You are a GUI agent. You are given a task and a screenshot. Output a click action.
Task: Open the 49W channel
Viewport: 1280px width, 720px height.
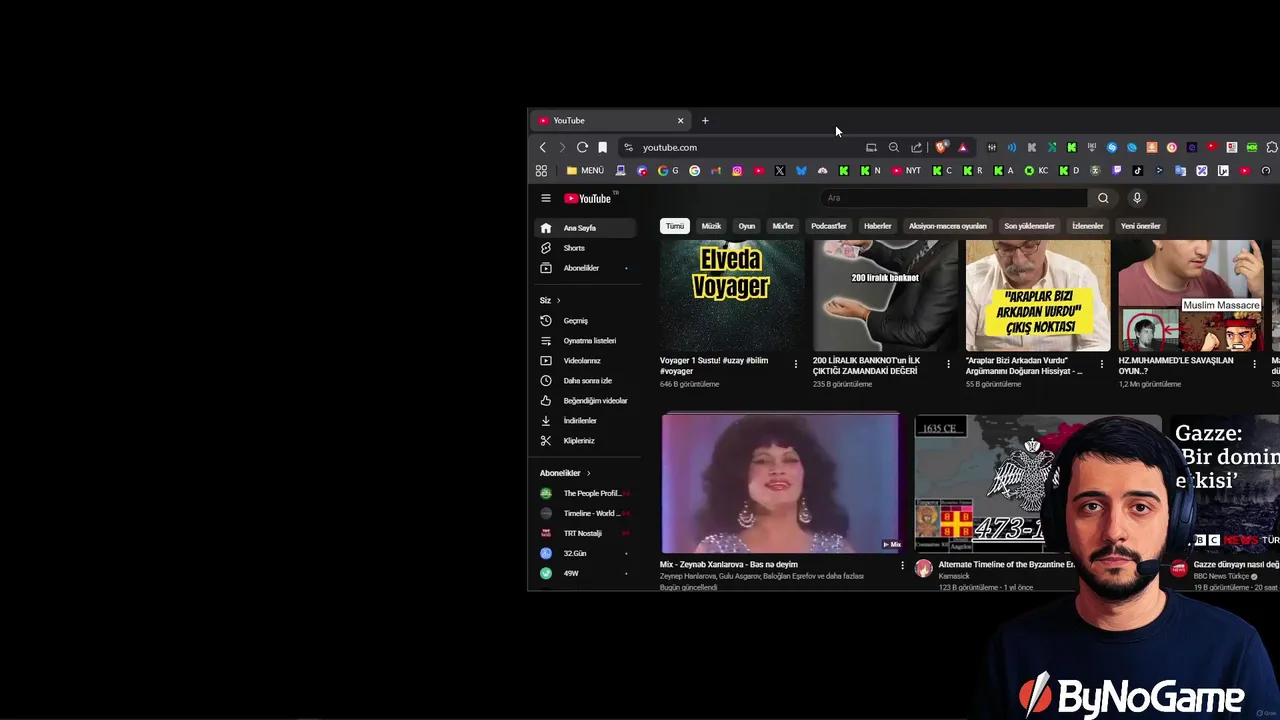tap(585, 573)
